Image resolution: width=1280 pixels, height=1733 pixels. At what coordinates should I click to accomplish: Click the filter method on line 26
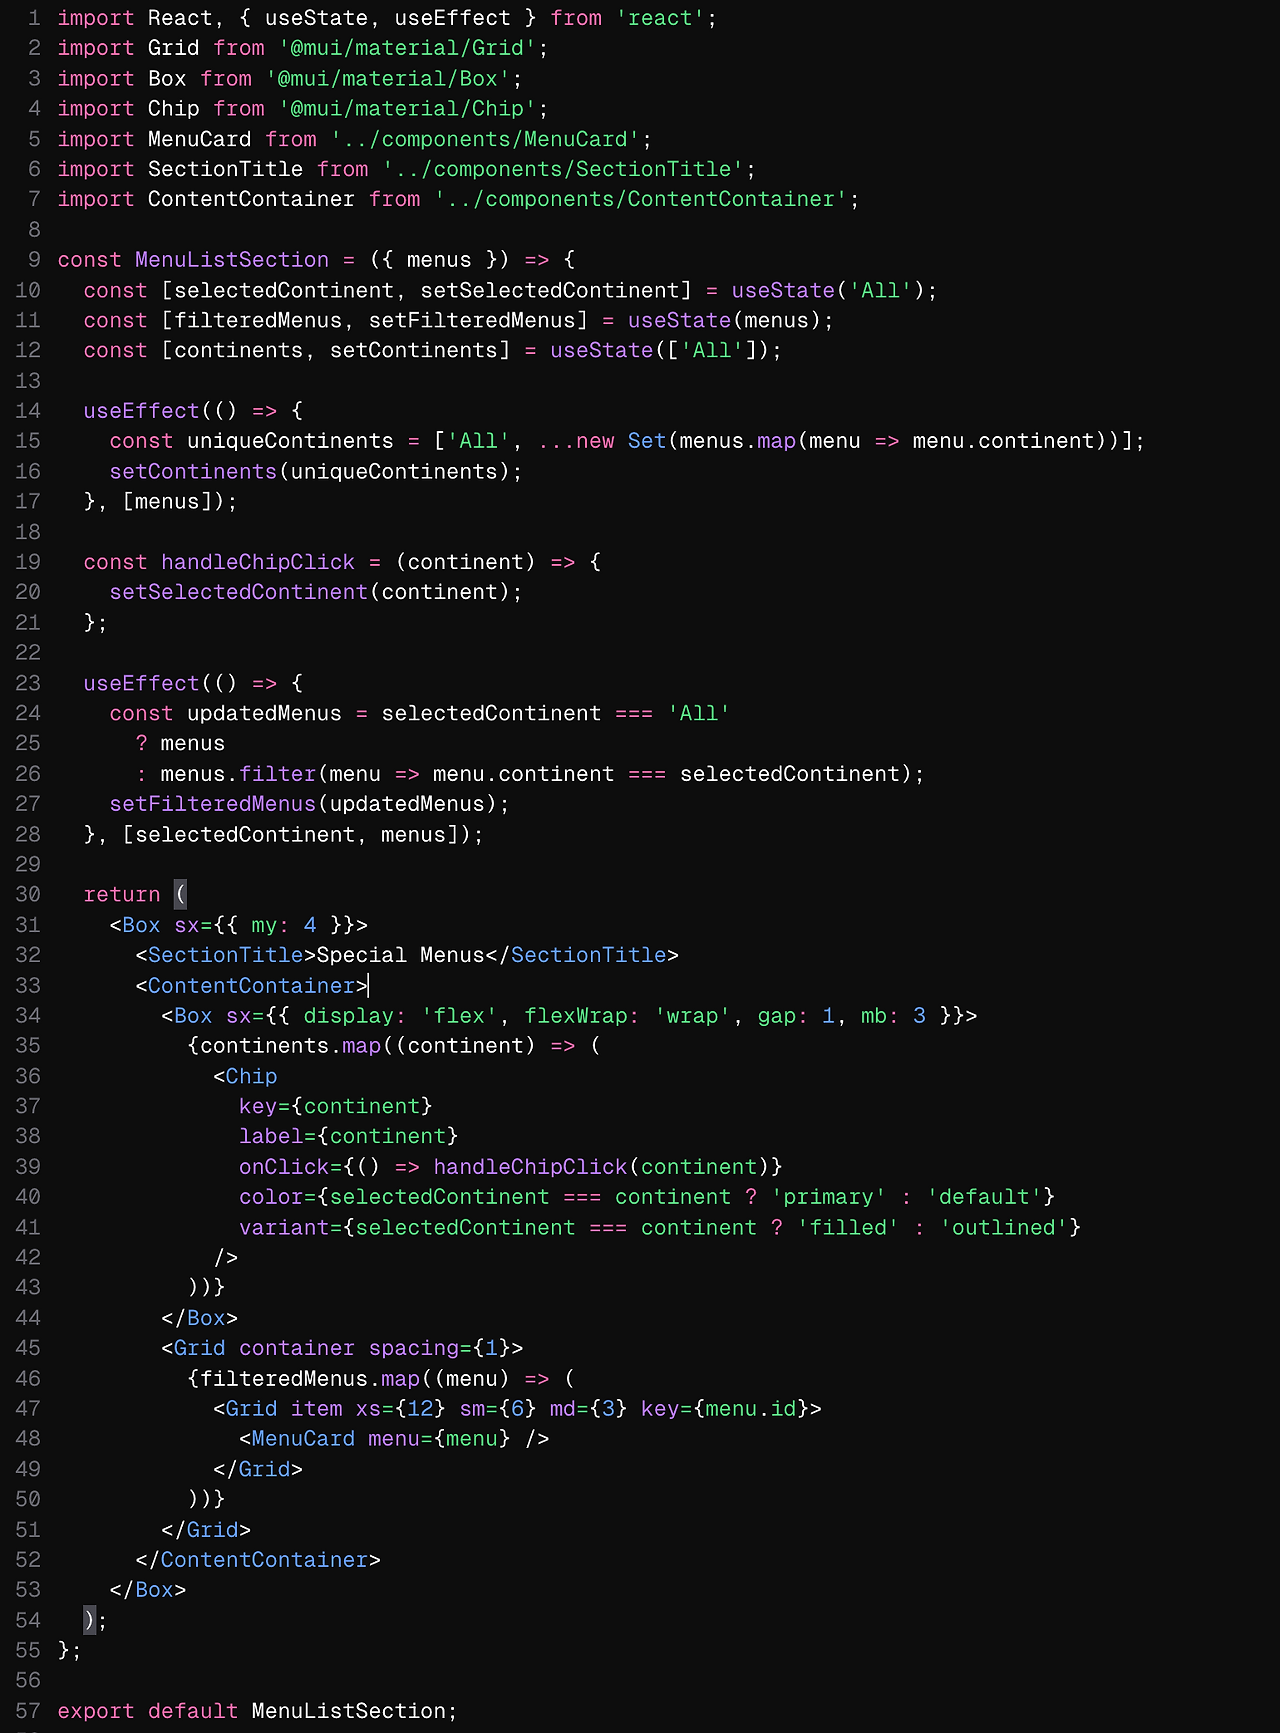coord(278,774)
